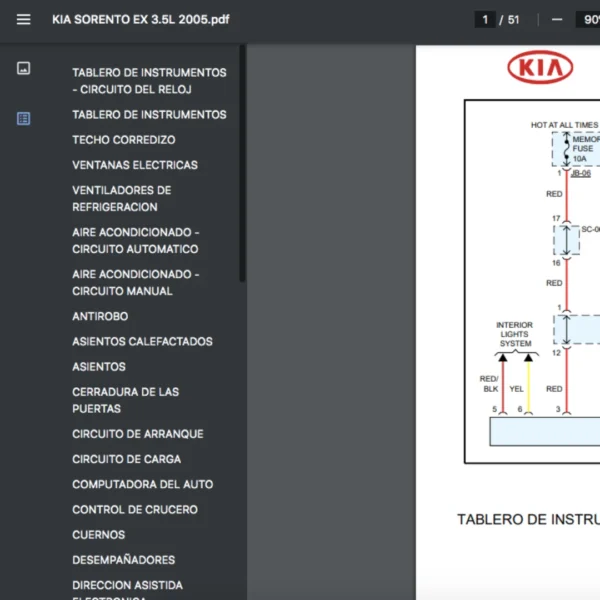Navigate to ANTIROBO bookmark
Screen dimensions: 600x600
[x=100, y=316]
